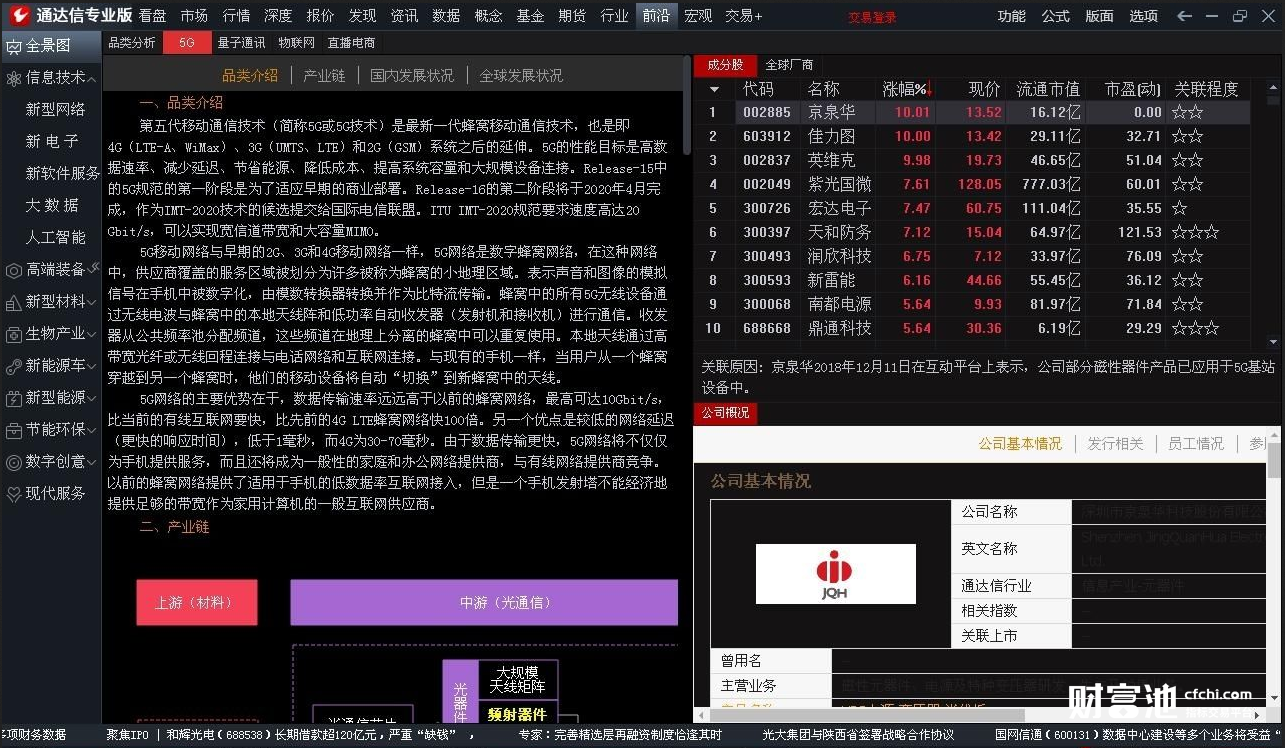The image size is (1285, 748).
Task: Click the back arrow in title bar
Action: coord(1185,16)
